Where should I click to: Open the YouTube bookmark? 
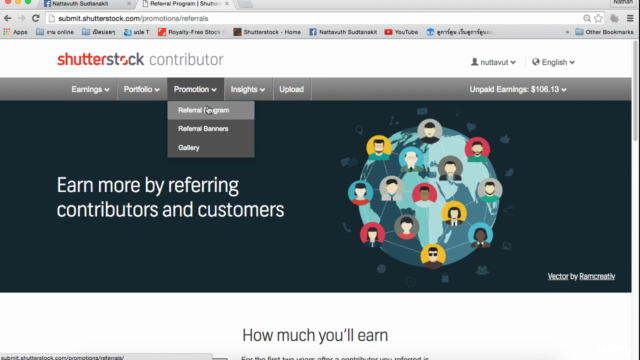pos(401,32)
